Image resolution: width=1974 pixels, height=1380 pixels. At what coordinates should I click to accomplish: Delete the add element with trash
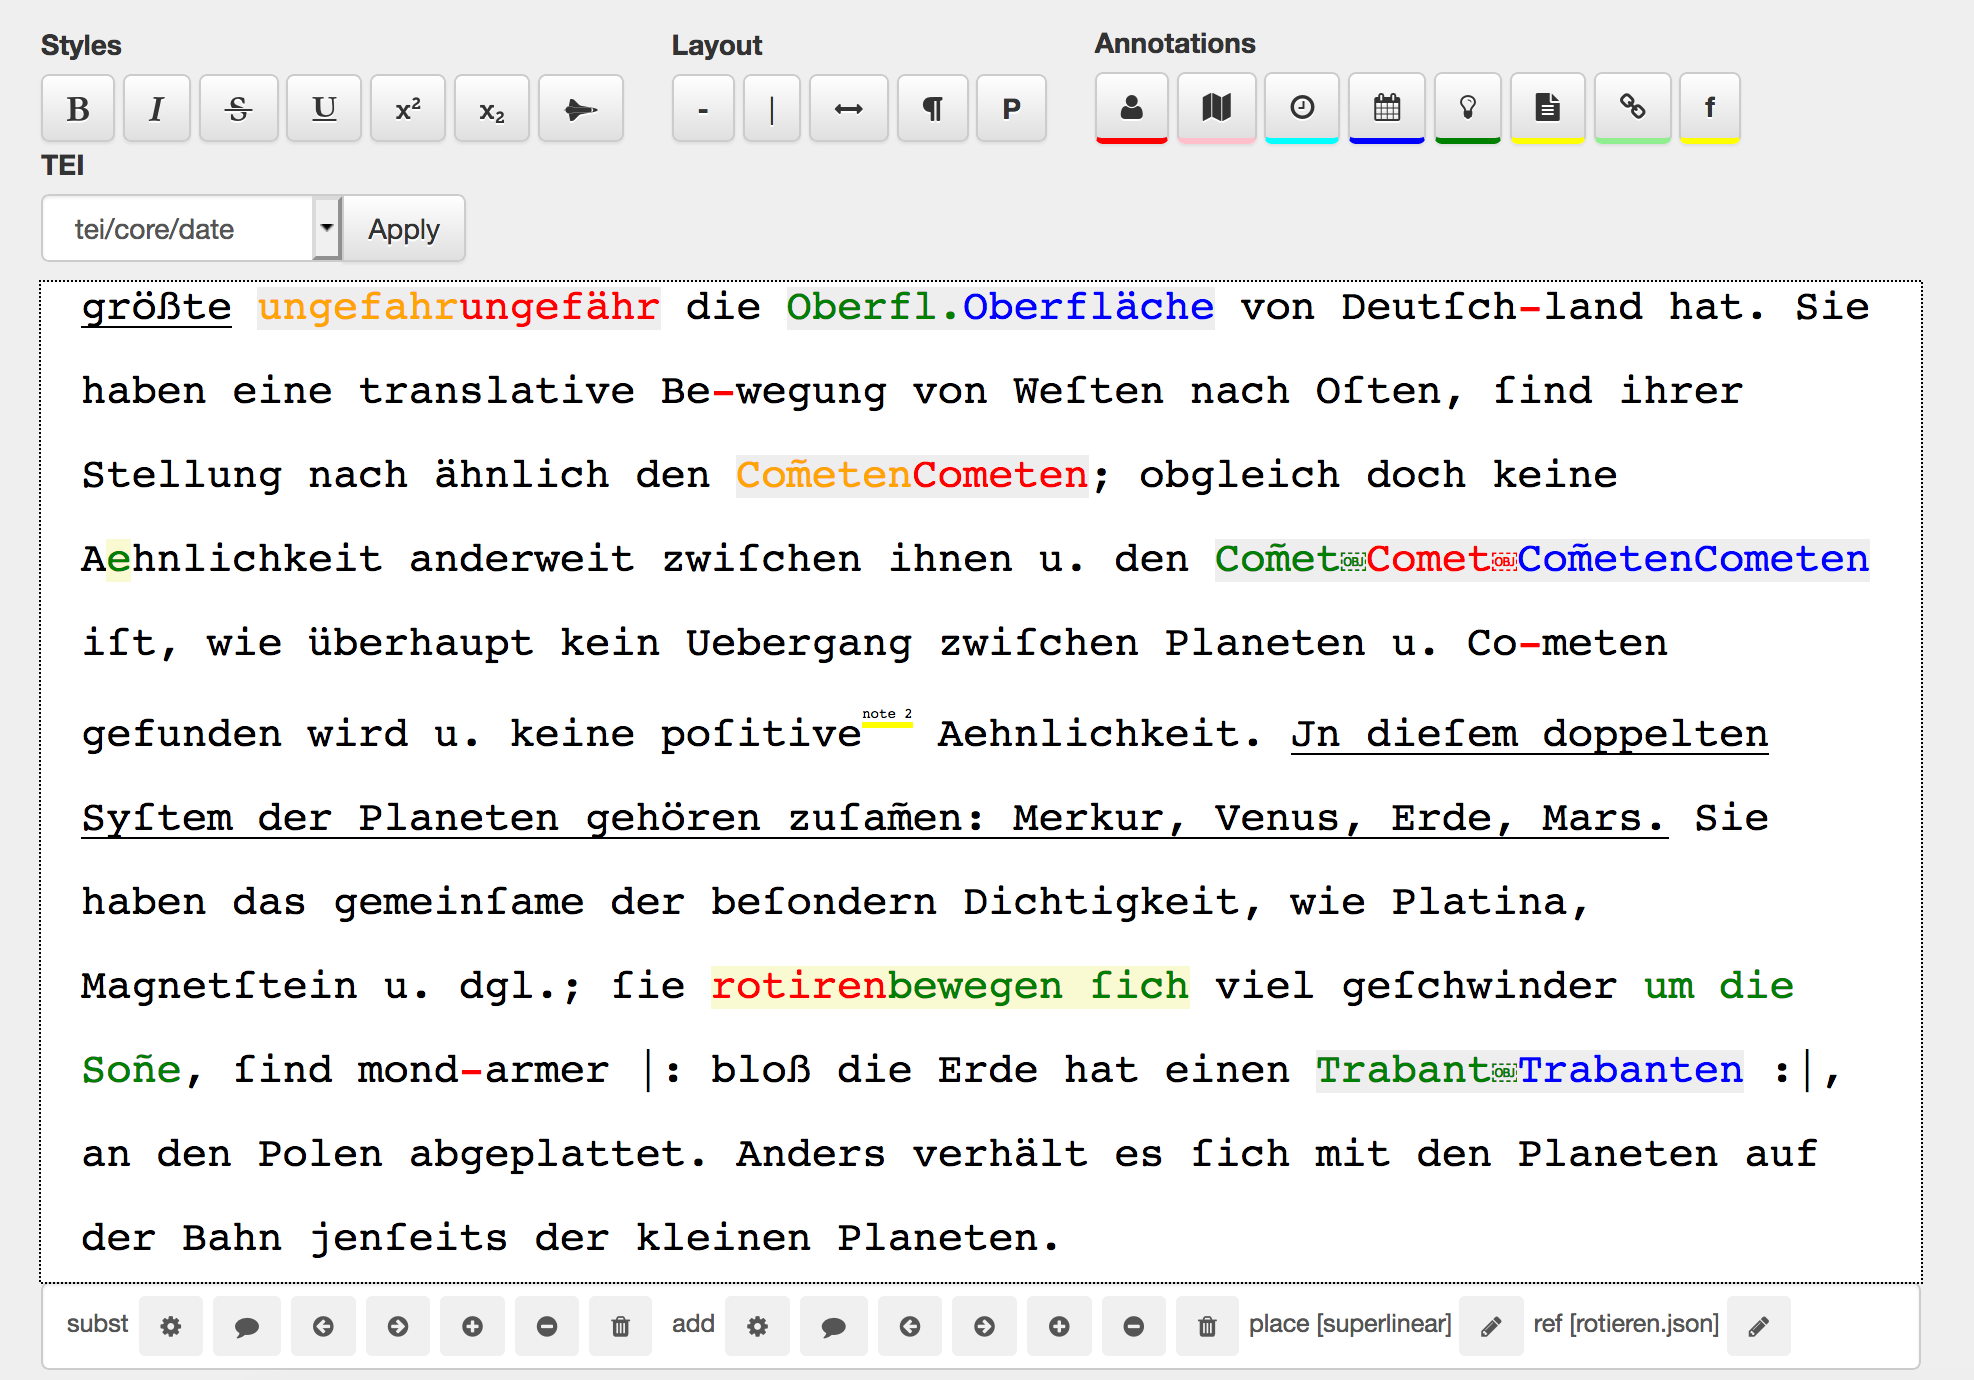1208,1326
